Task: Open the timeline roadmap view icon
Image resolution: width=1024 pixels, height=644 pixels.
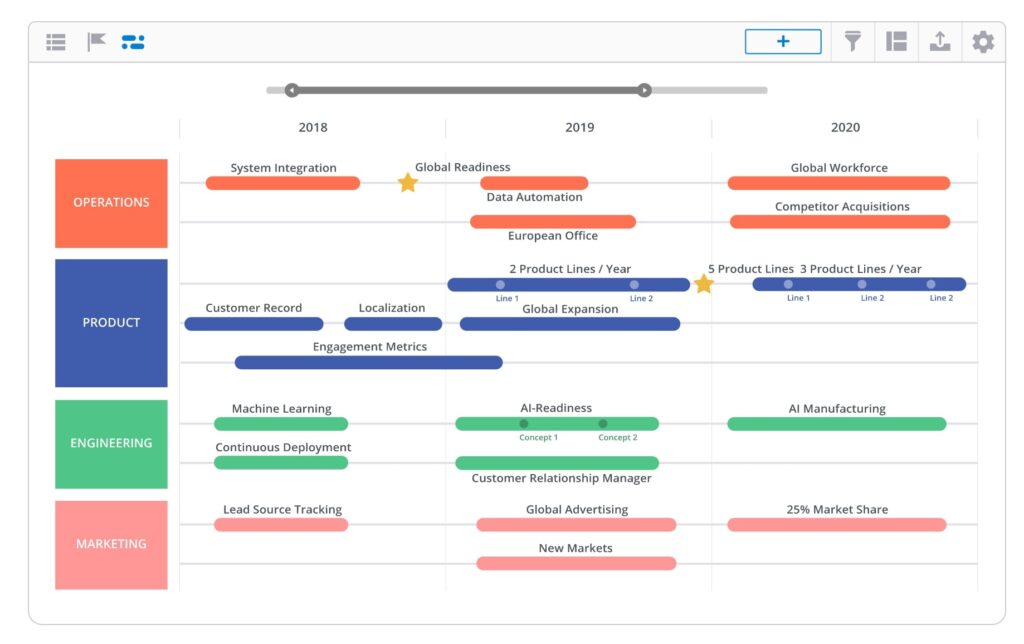Action: [x=133, y=41]
